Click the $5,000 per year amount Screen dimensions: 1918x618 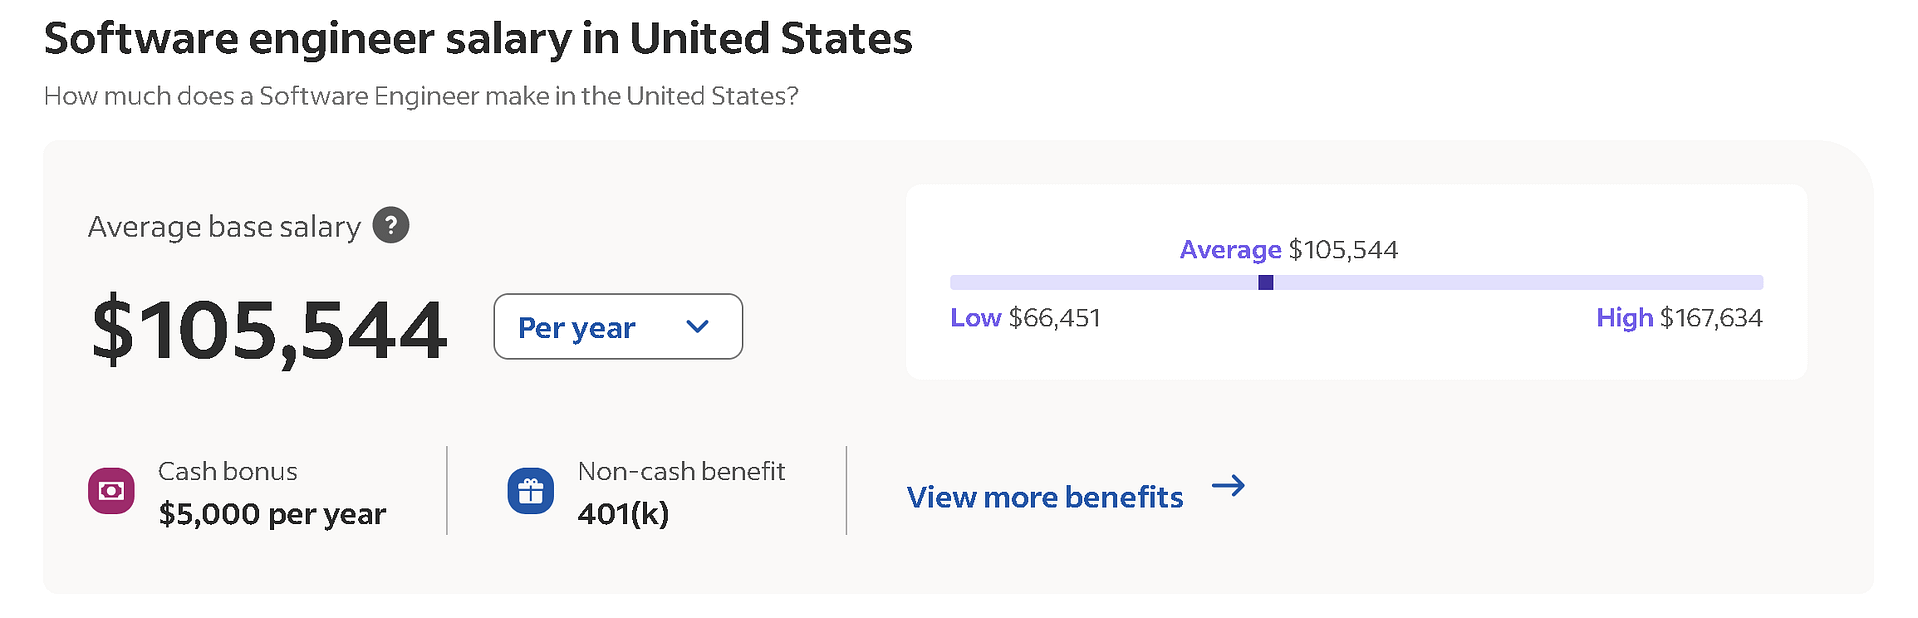(272, 514)
